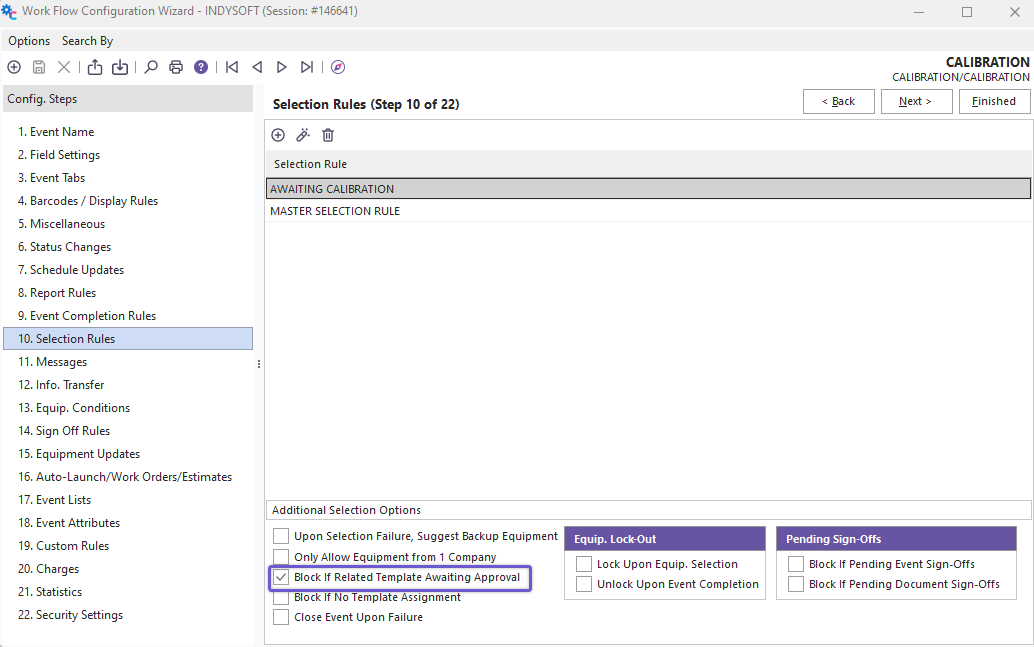The height and width of the screenshot is (647, 1034).
Task: Delete the selected rule with the trash icon
Action: pyautogui.click(x=328, y=135)
